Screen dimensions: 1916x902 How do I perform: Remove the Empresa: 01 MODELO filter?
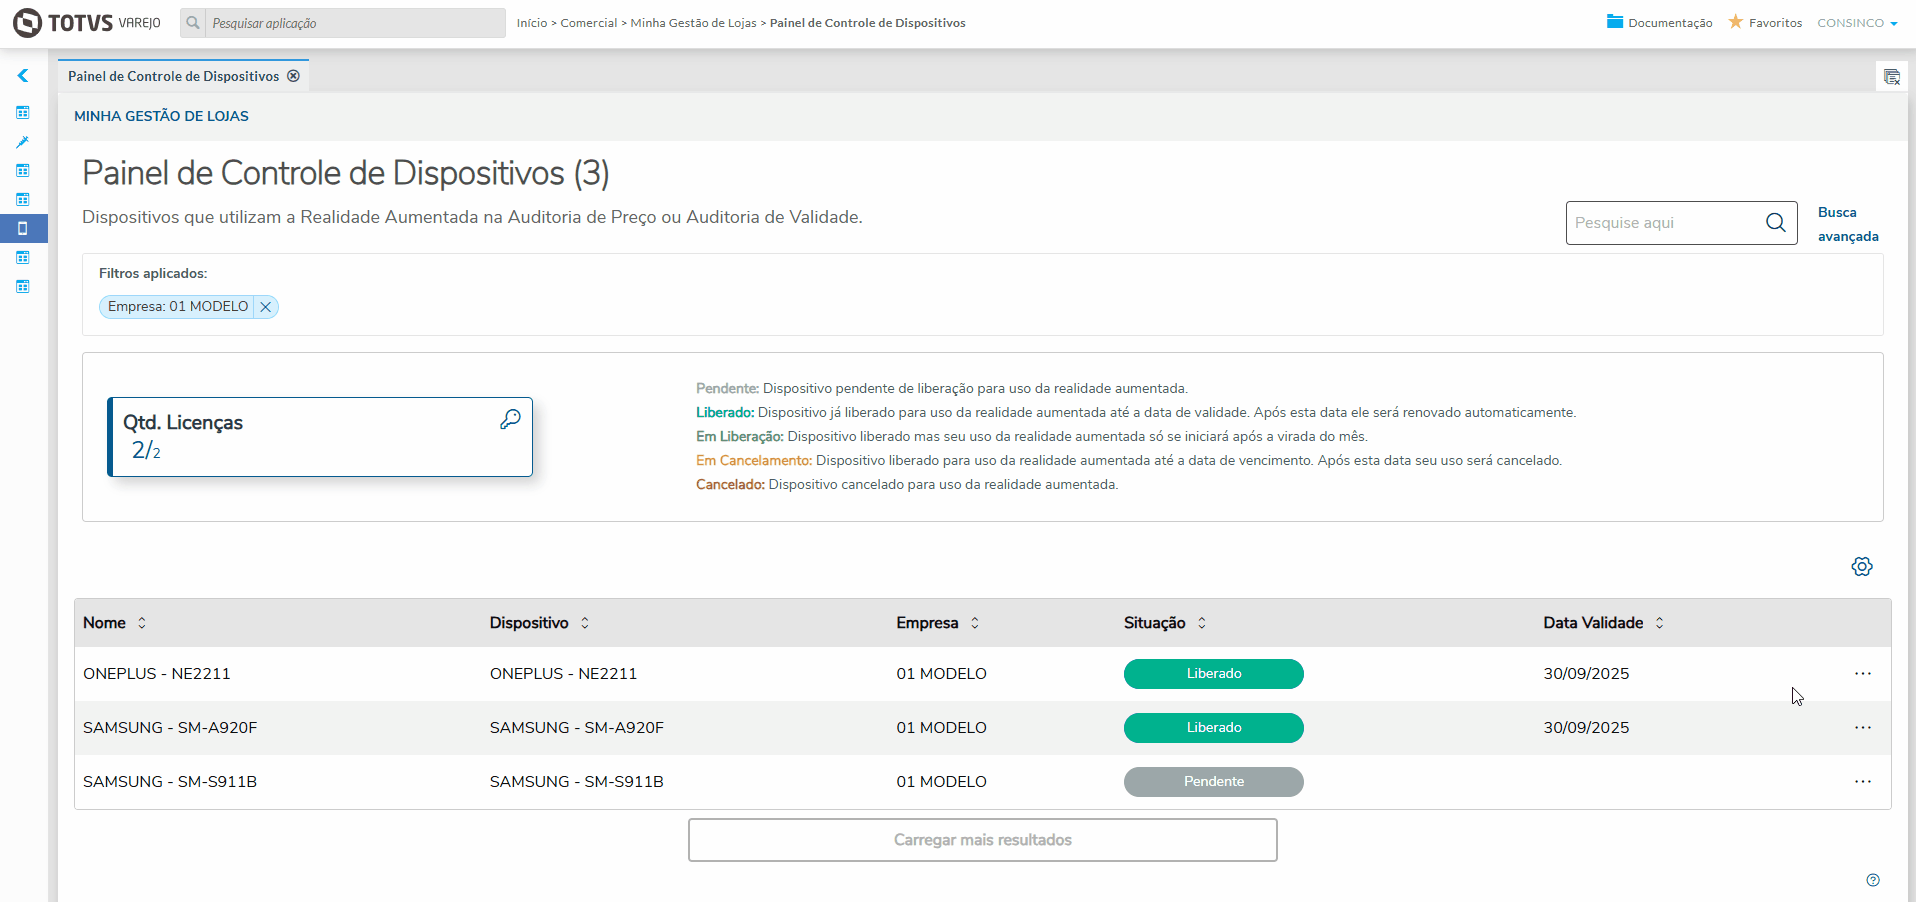coord(266,307)
